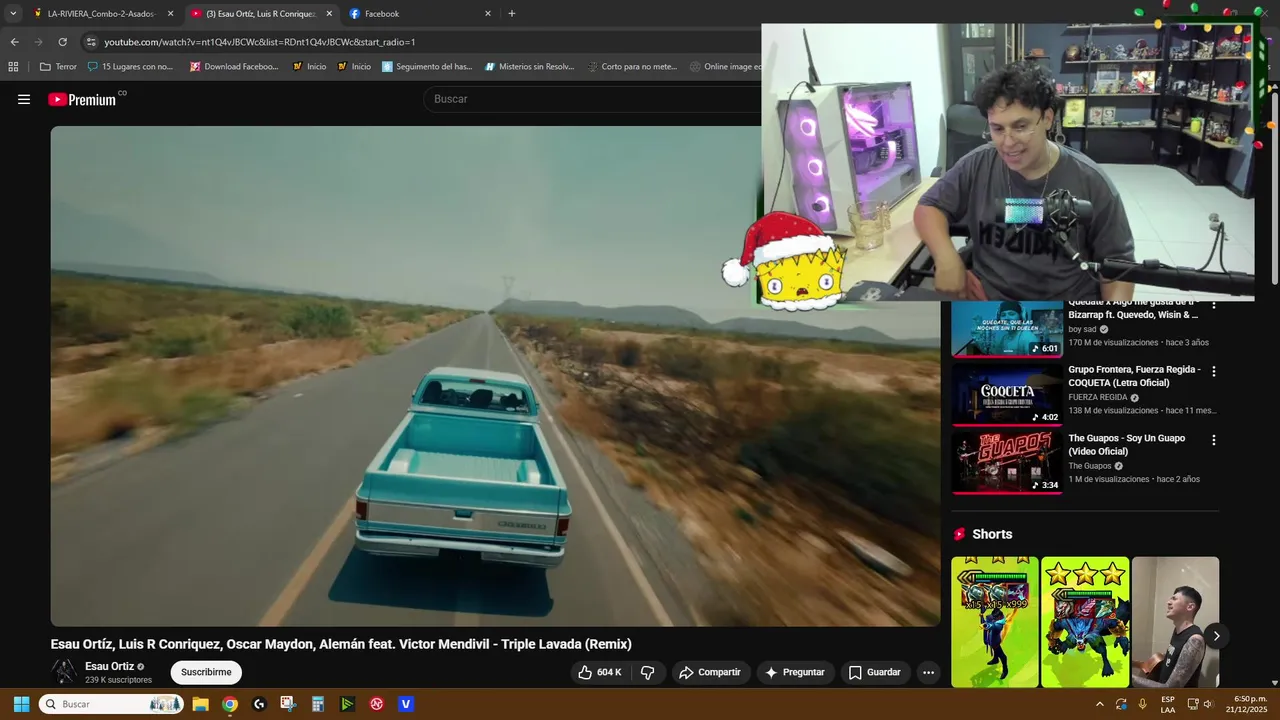Open volume control in system tray
The image size is (1280, 720).
1208,704
